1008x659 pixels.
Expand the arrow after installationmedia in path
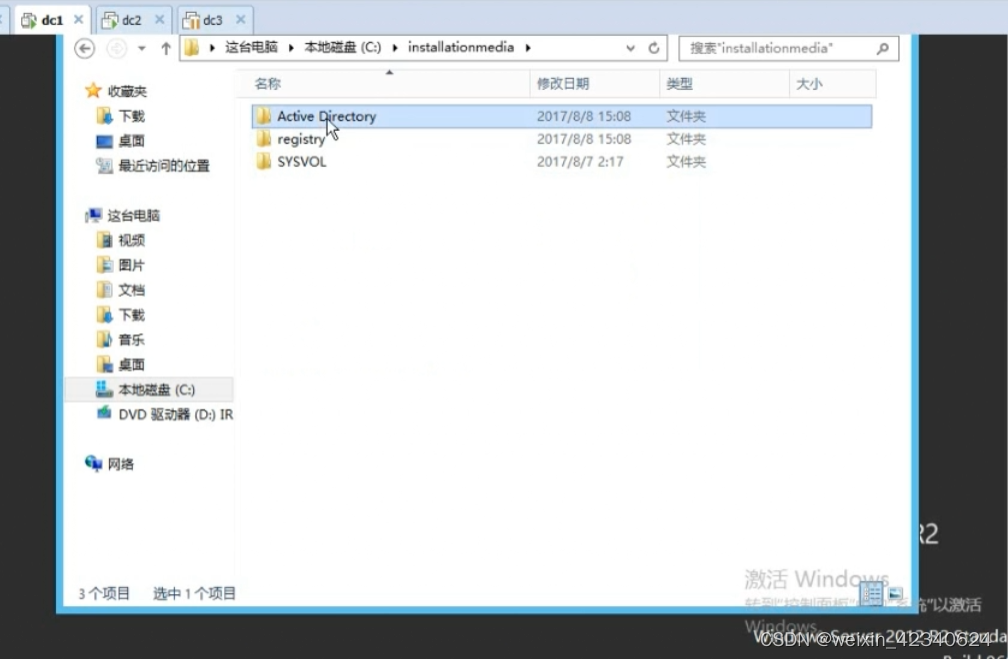528,48
